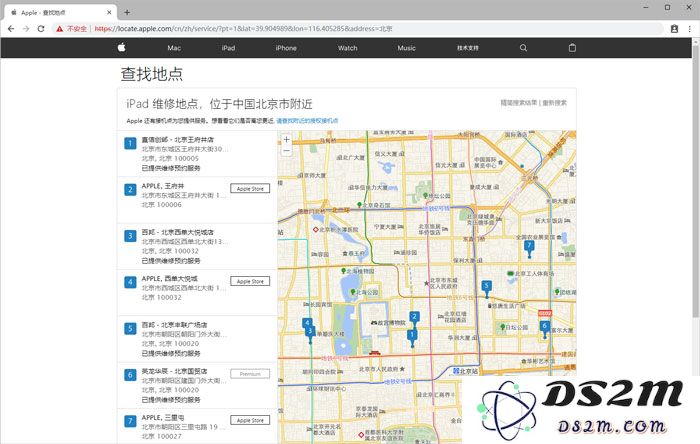
Task: Close the Apple browser tab
Action: pos(109,12)
